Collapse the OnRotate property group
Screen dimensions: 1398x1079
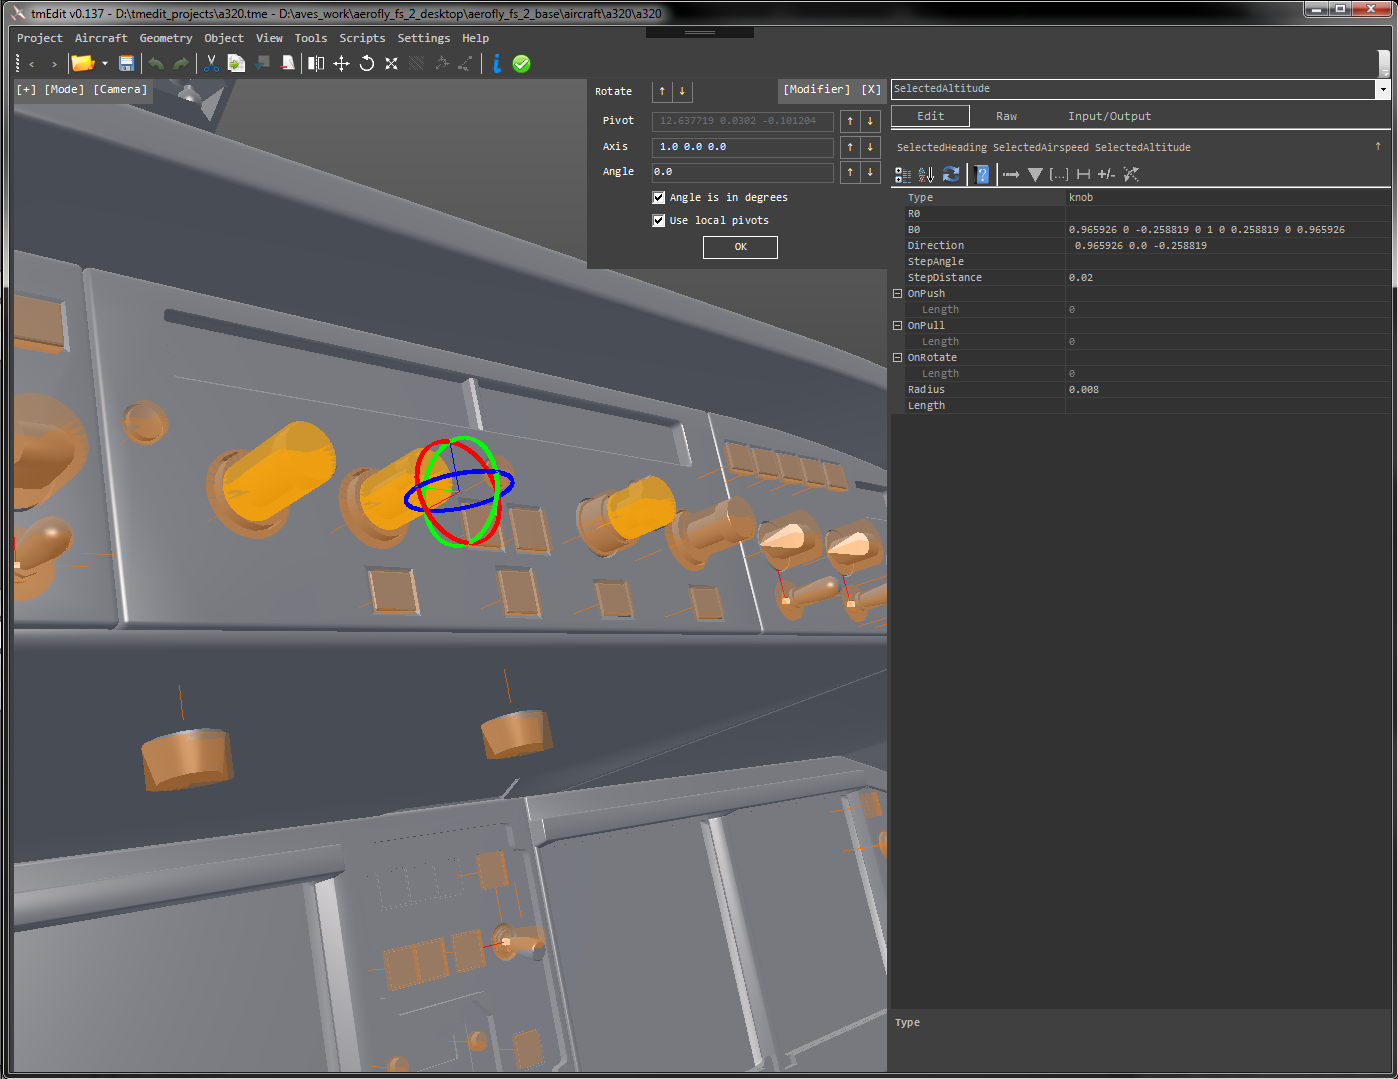point(898,358)
